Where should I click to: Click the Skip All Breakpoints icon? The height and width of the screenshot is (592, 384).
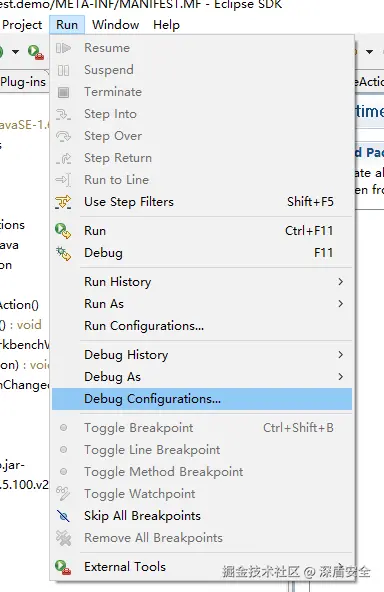[63, 516]
